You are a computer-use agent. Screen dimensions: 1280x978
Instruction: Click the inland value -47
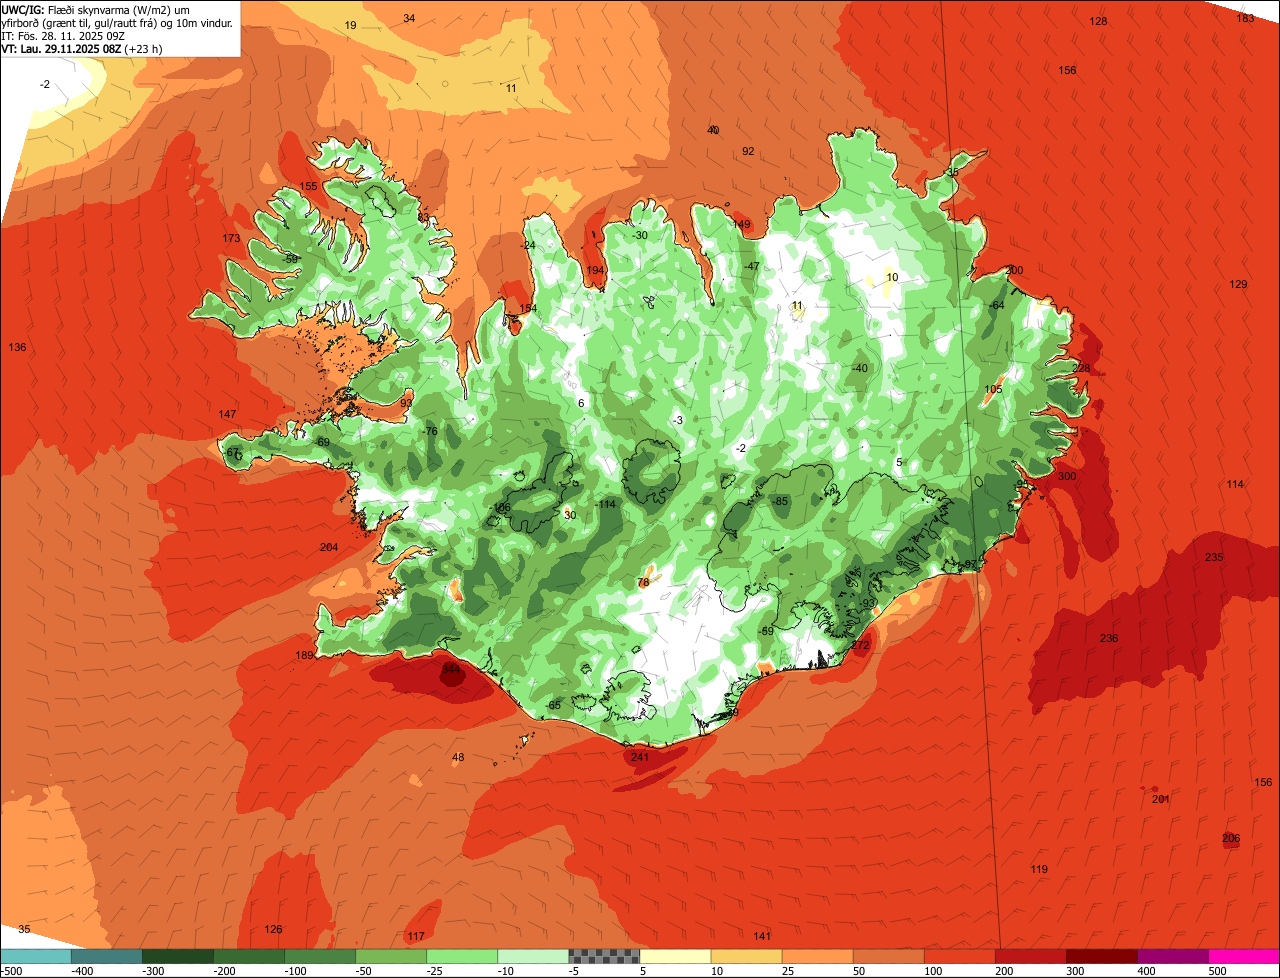tap(752, 266)
